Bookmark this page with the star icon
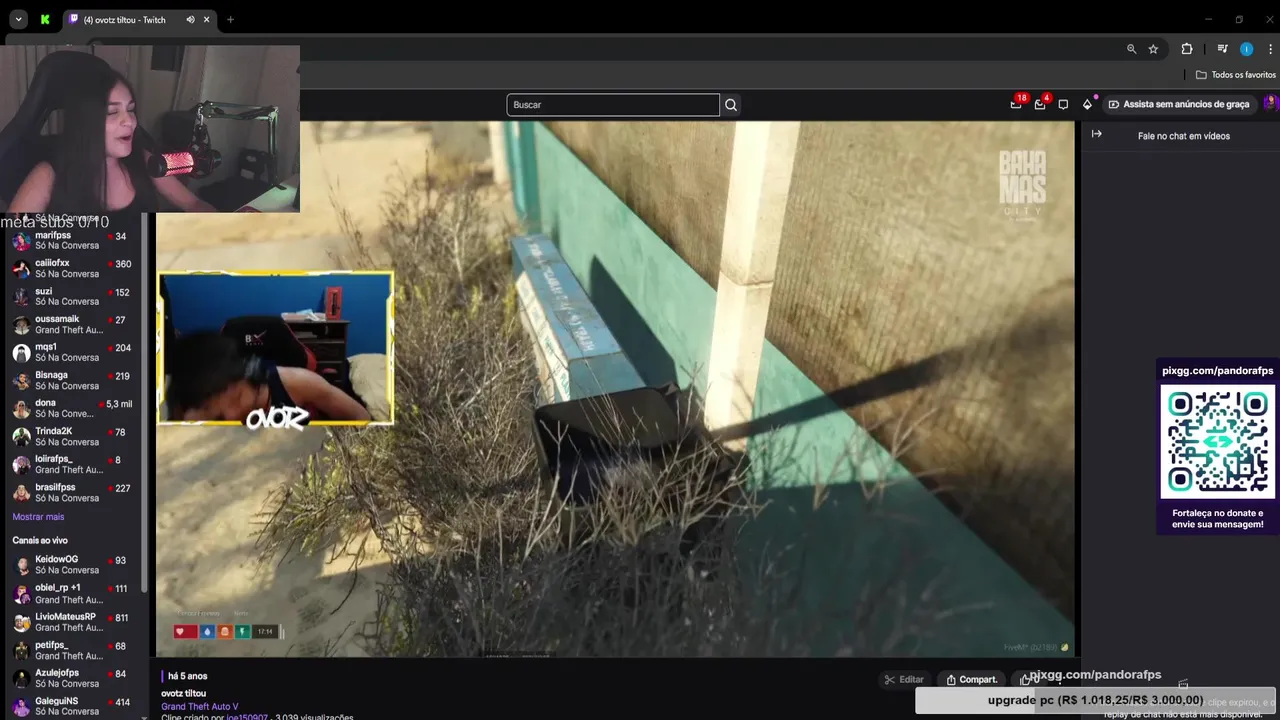 [1153, 49]
